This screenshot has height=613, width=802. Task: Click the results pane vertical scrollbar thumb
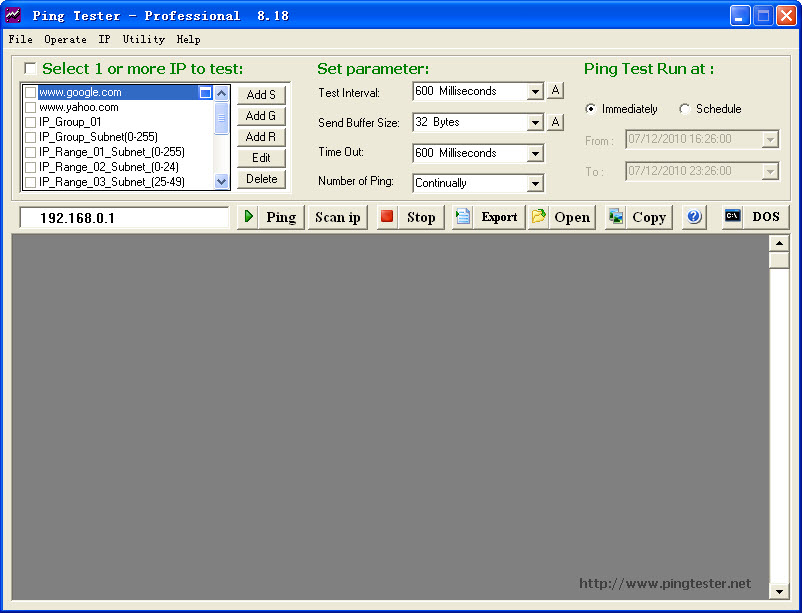point(778,260)
